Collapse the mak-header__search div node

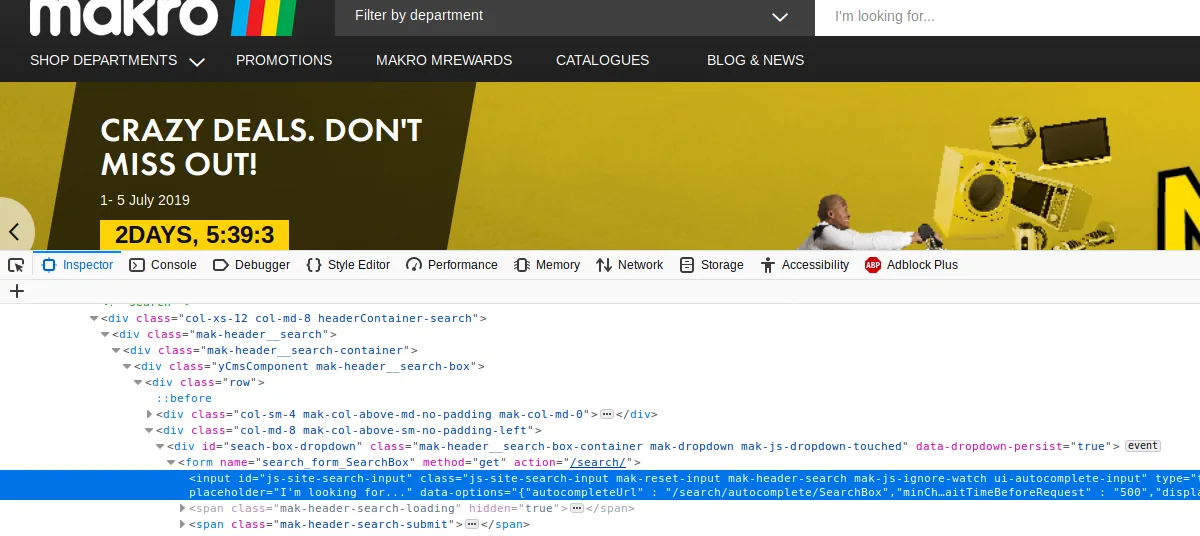[x=105, y=334]
